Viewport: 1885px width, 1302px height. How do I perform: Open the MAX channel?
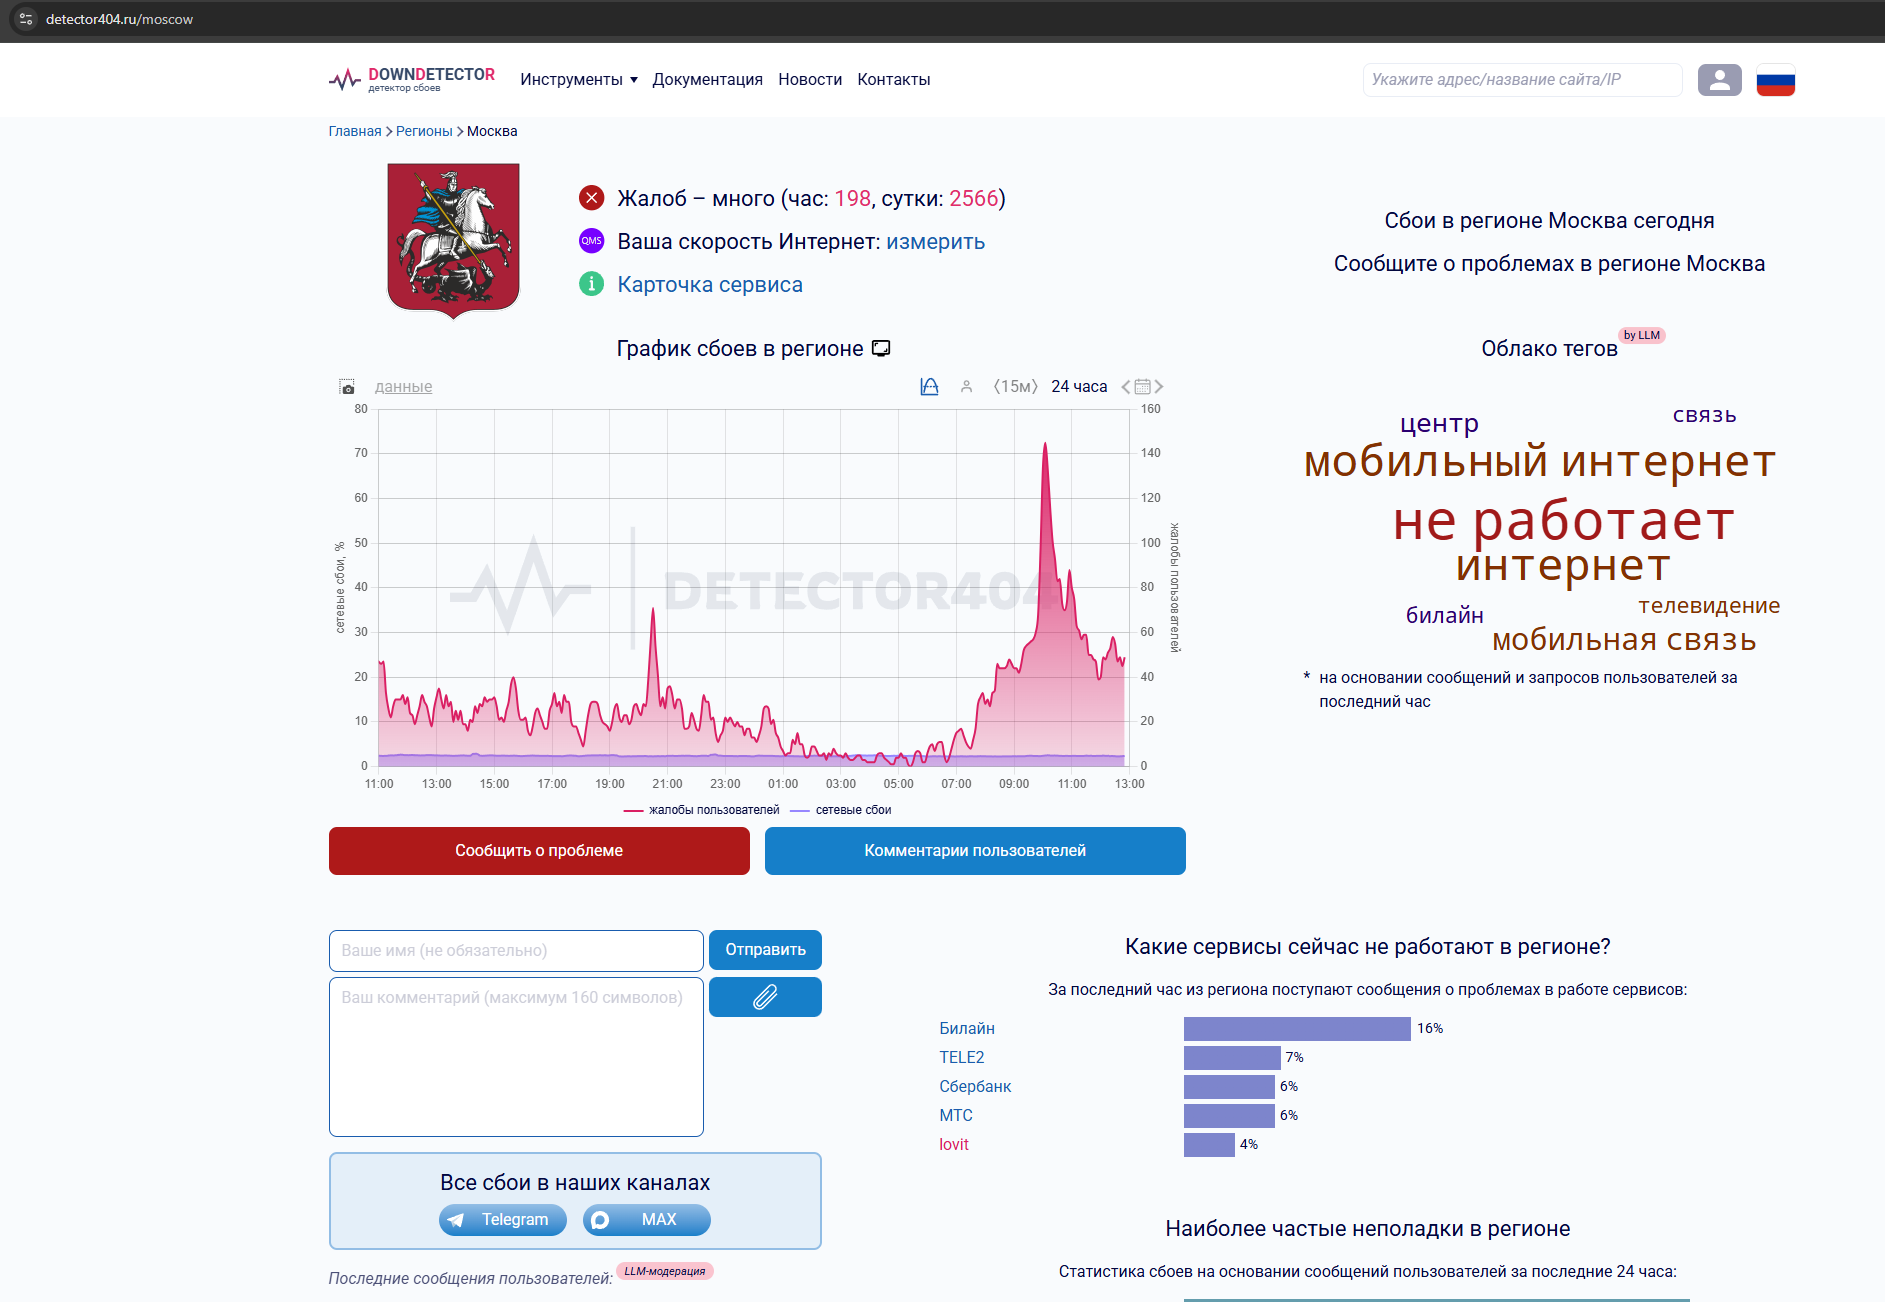tap(647, 1220)
